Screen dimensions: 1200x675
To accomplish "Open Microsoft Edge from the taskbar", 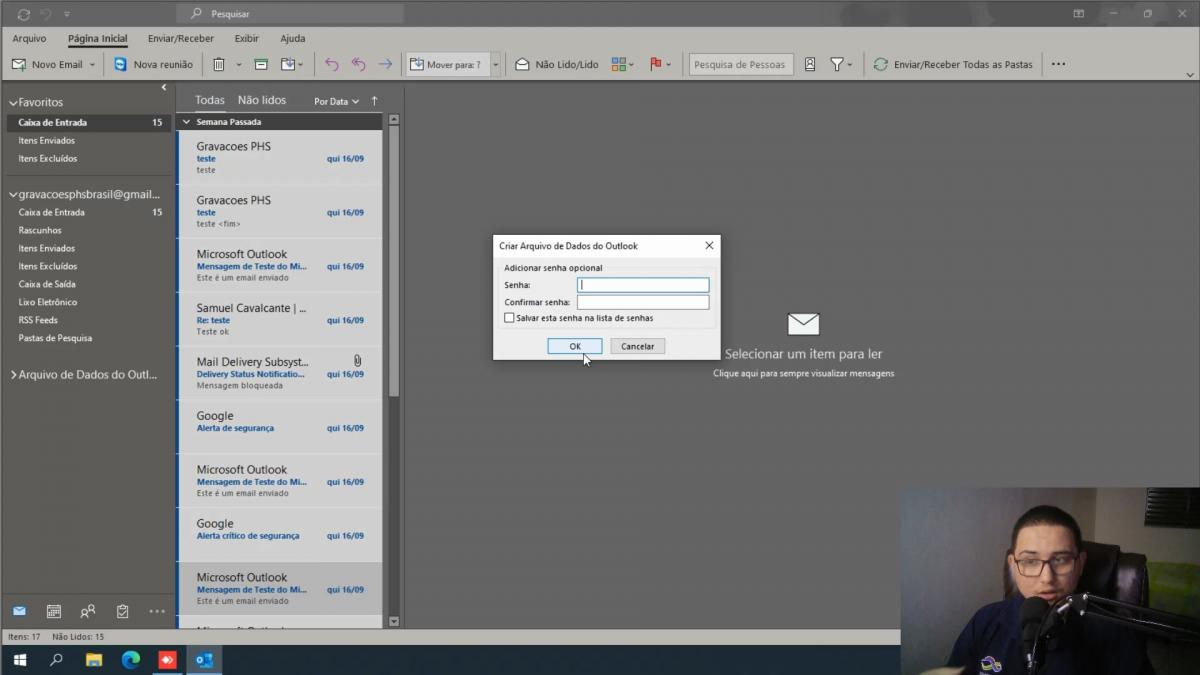I will [131, 660].
